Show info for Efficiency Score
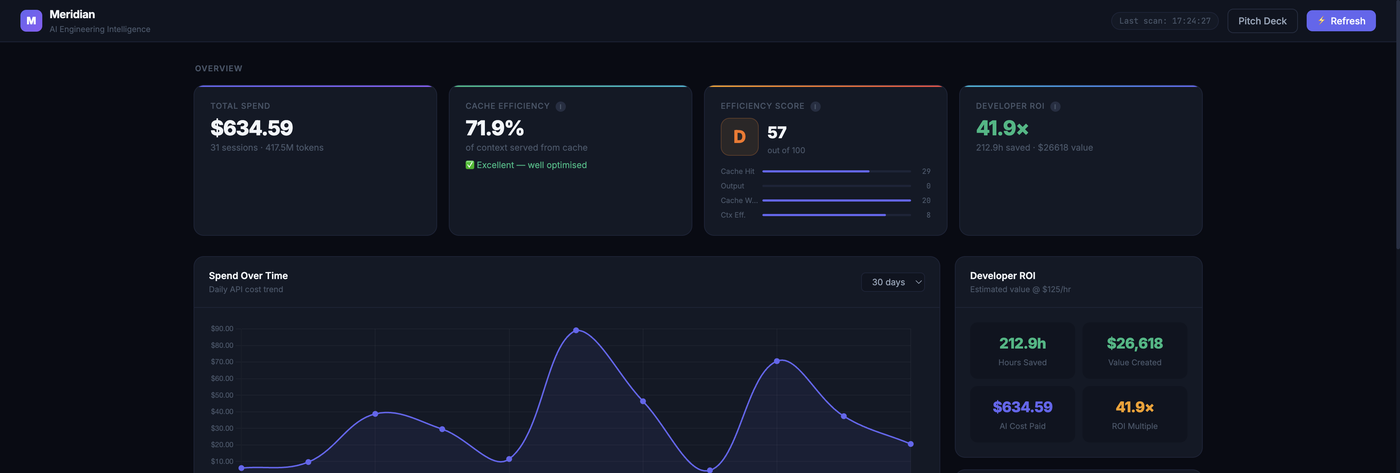1400x473 pixels. [x=816, y=106]
